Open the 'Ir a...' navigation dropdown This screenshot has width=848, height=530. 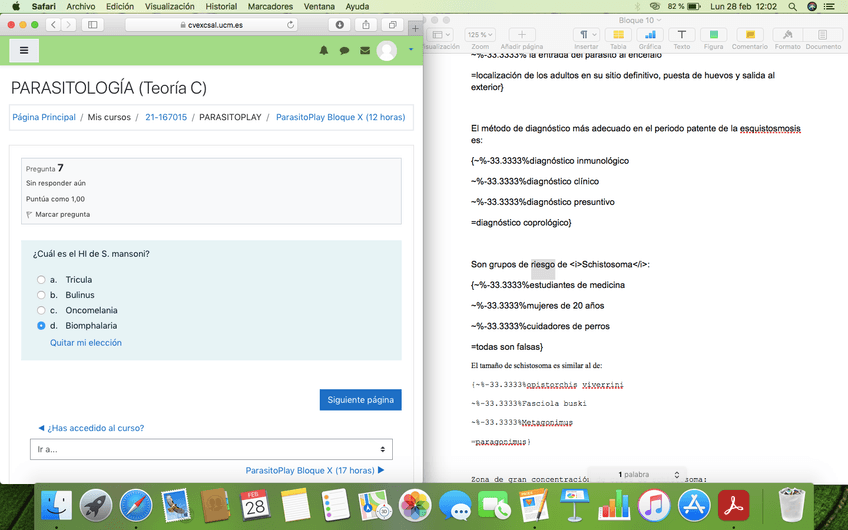click(211, 450)
